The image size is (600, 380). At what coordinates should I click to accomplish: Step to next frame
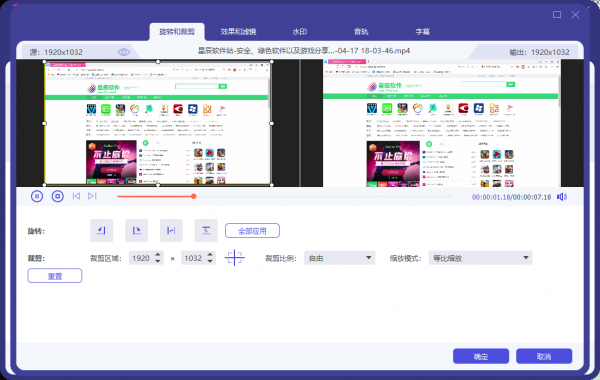[x=92, y=196]
